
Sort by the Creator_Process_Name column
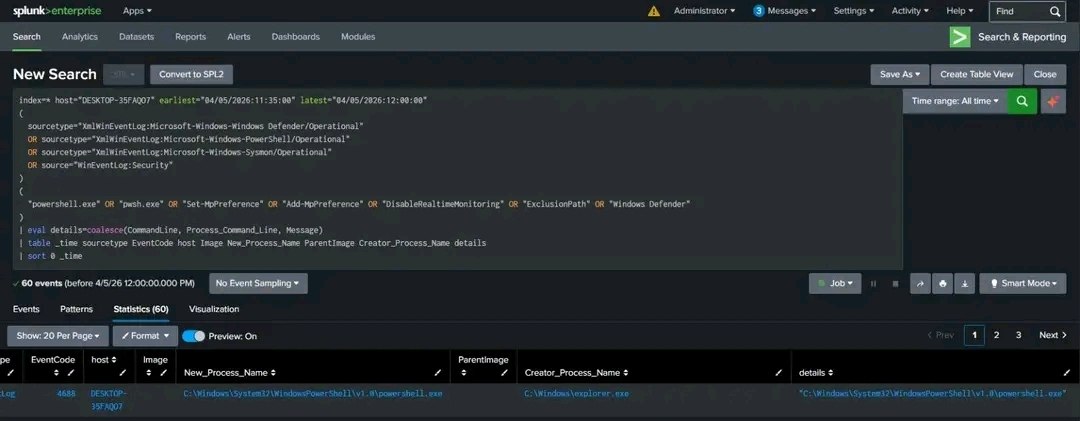click(575, 373)
